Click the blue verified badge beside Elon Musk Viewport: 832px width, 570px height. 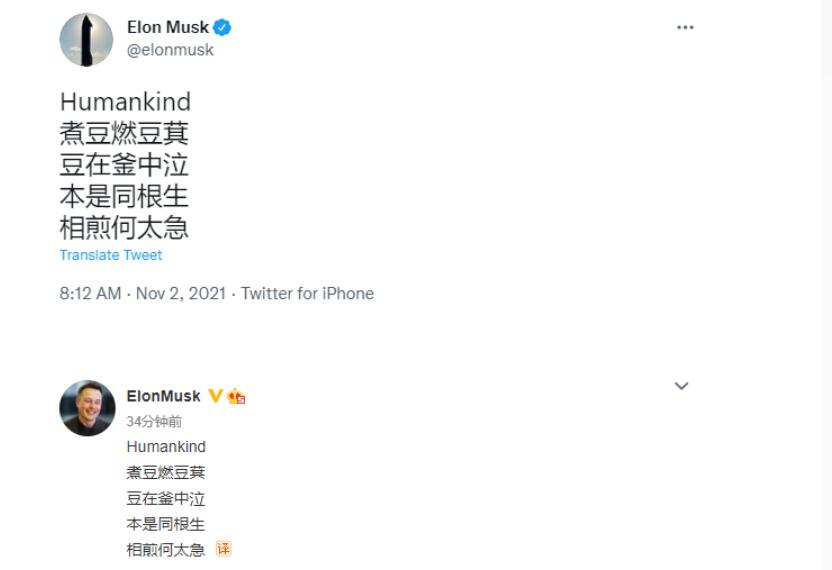tap(222, 28)
